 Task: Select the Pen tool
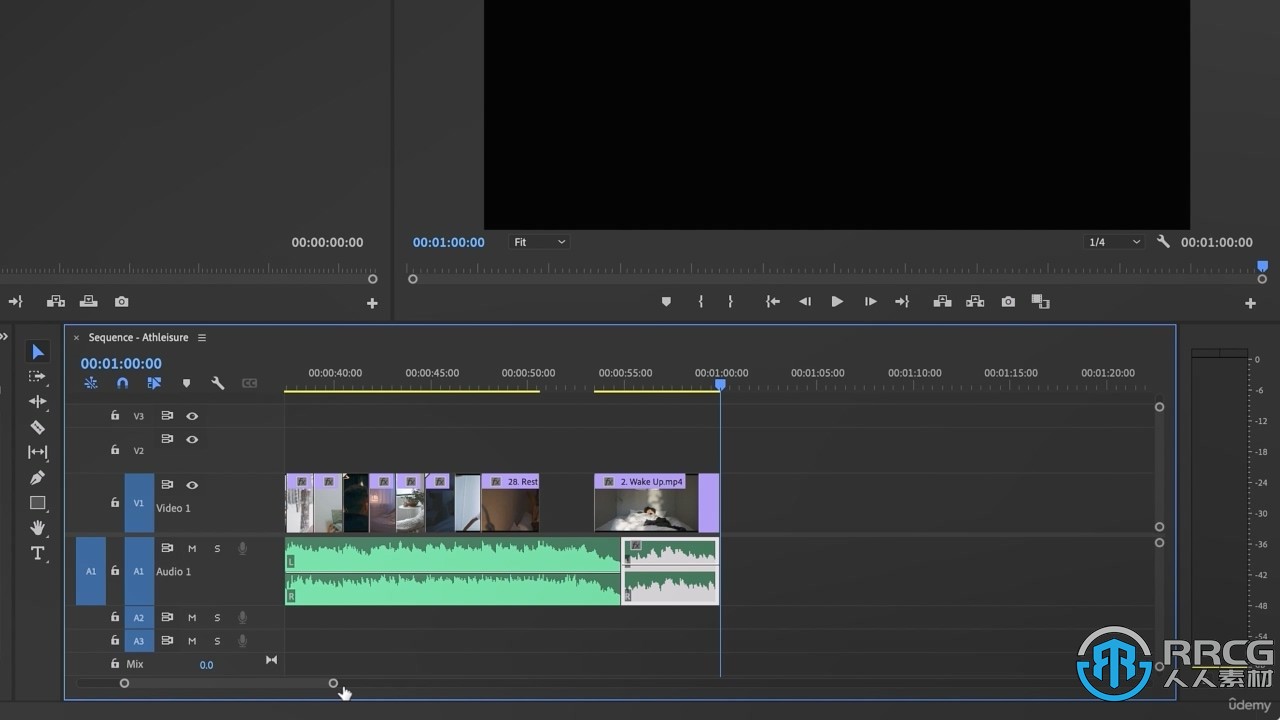(x=38, y=478)
